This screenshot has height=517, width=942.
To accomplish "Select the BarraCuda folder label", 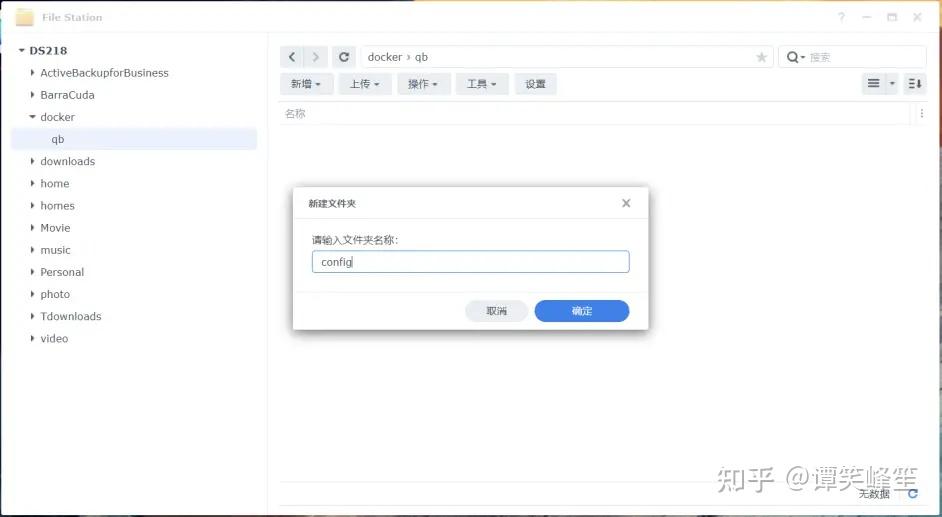I will 67,95.
